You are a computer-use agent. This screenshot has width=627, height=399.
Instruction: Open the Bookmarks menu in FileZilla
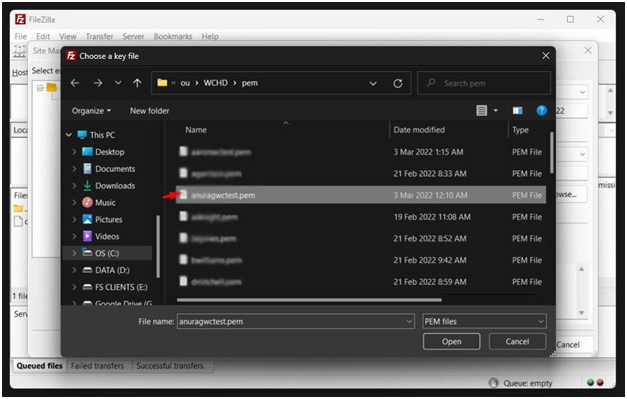(173, 36)
